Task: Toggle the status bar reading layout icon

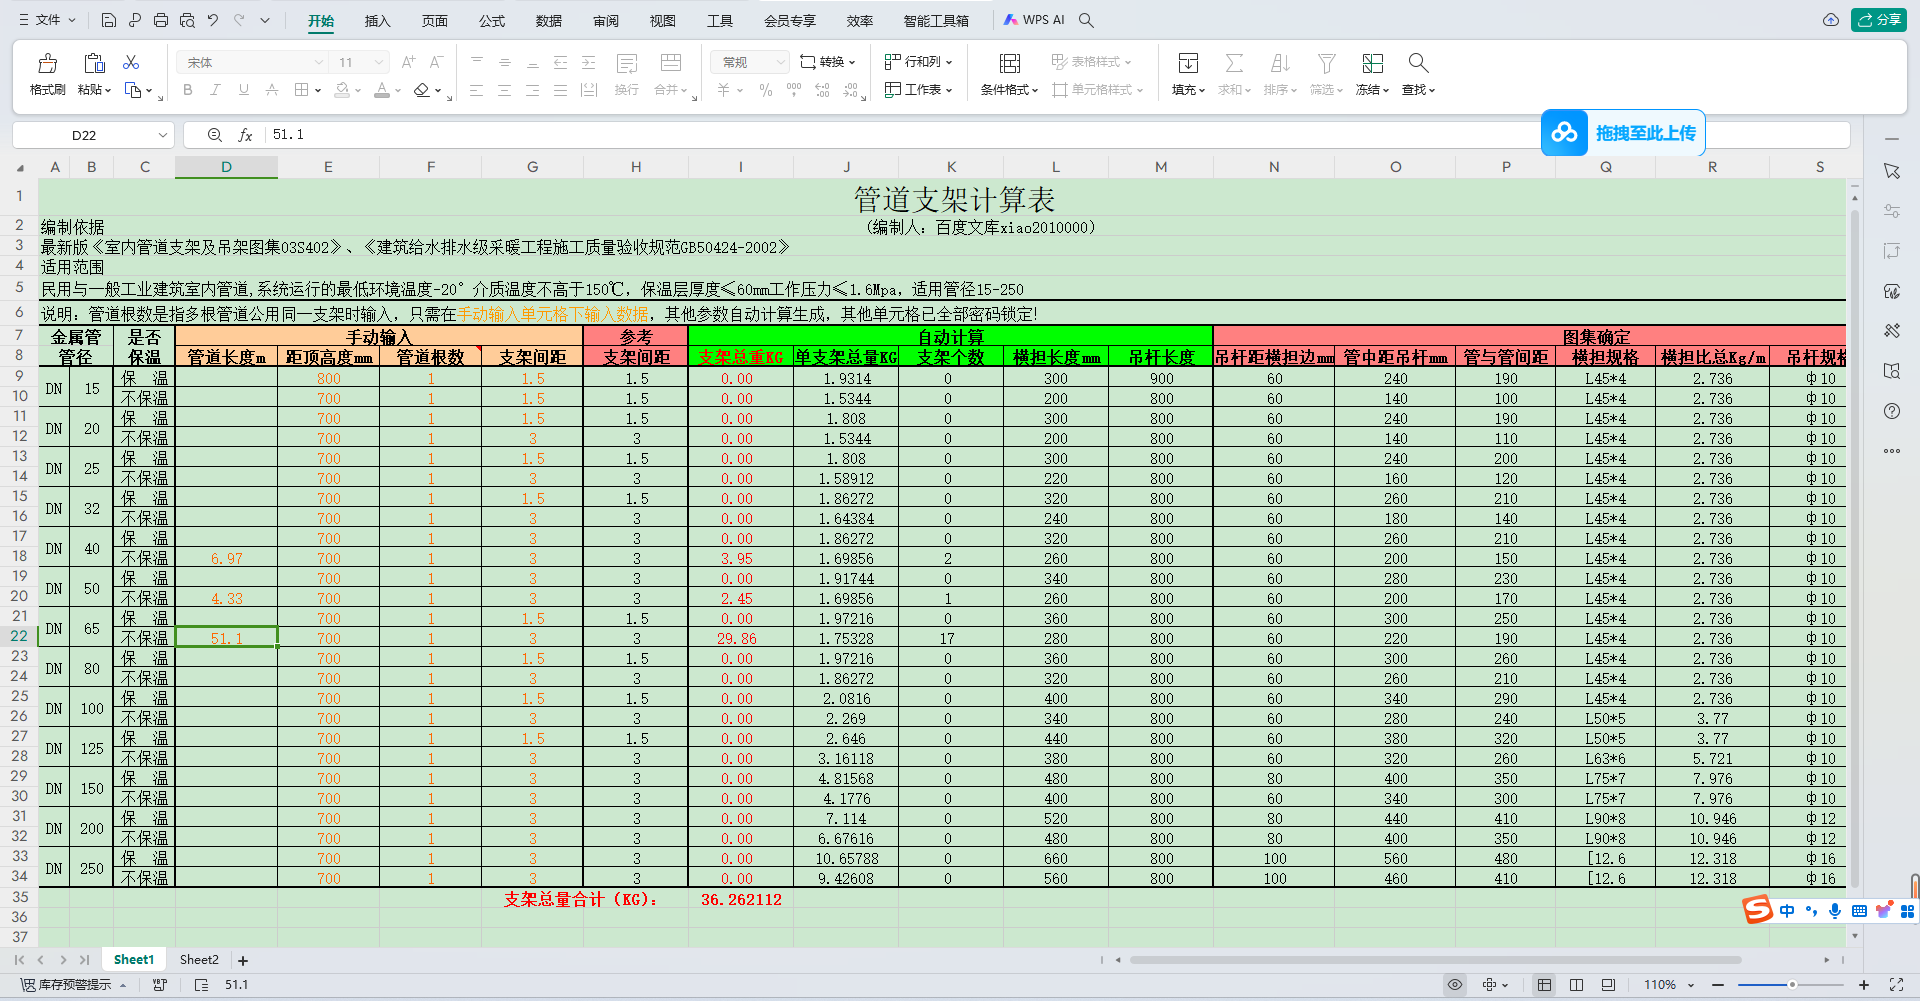Action: tap(1489, 985)
